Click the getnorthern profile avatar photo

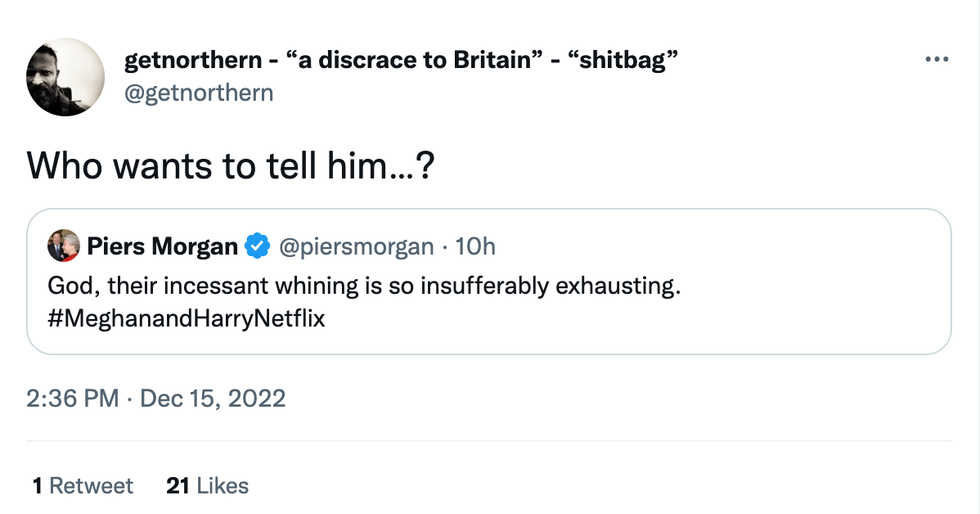pos(65,77)
